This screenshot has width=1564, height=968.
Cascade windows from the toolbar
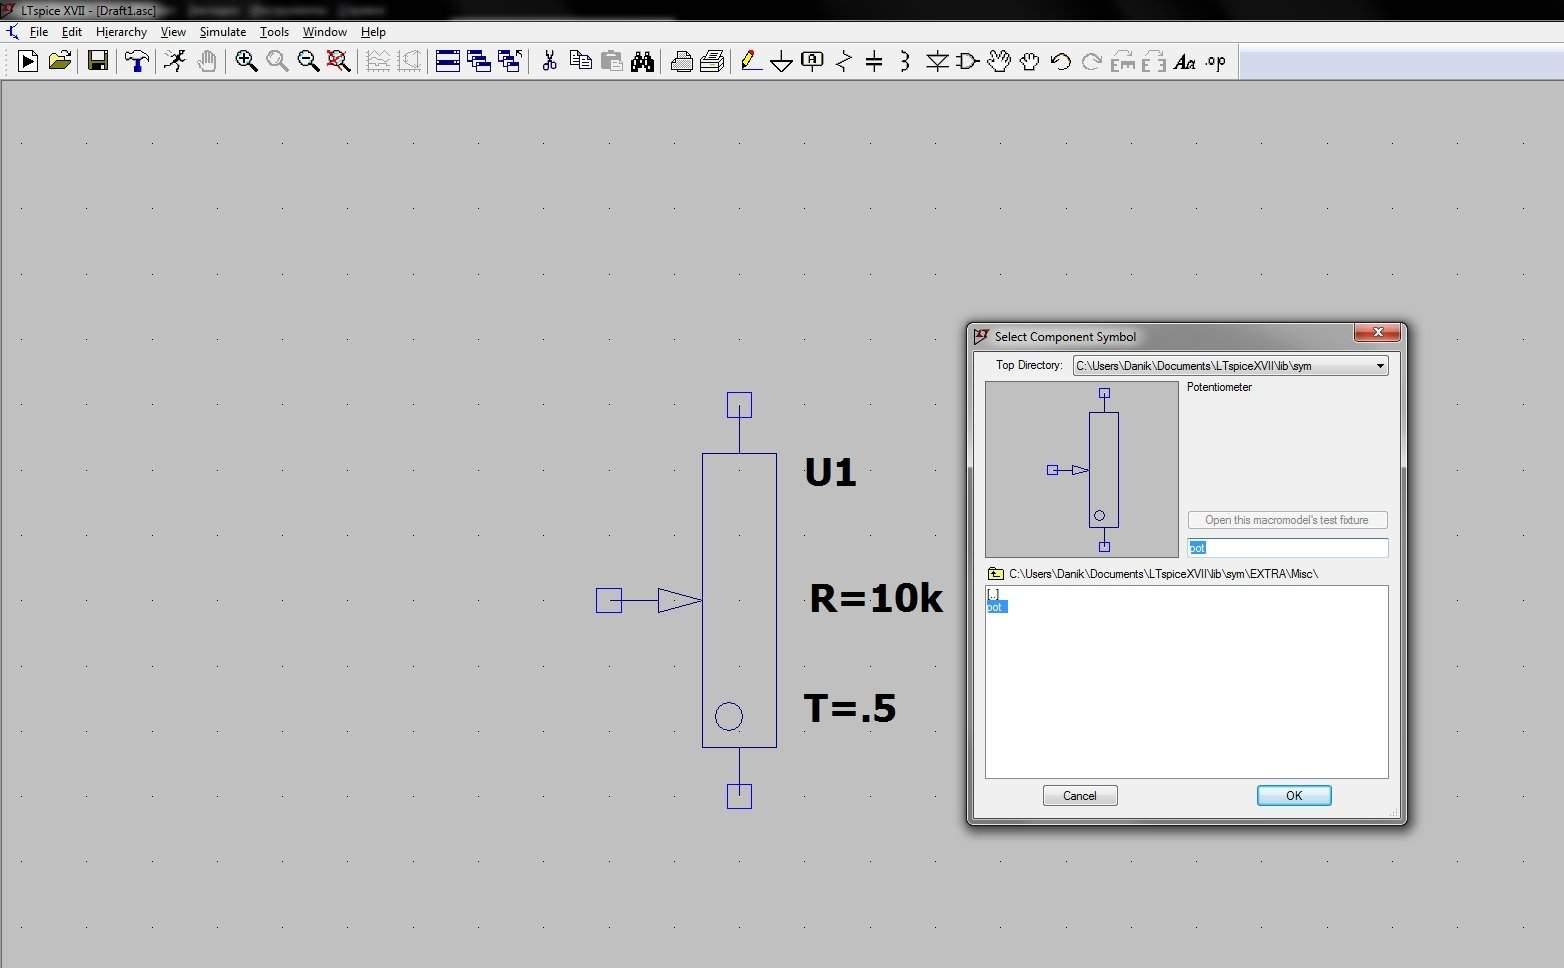tap(479, 62)
